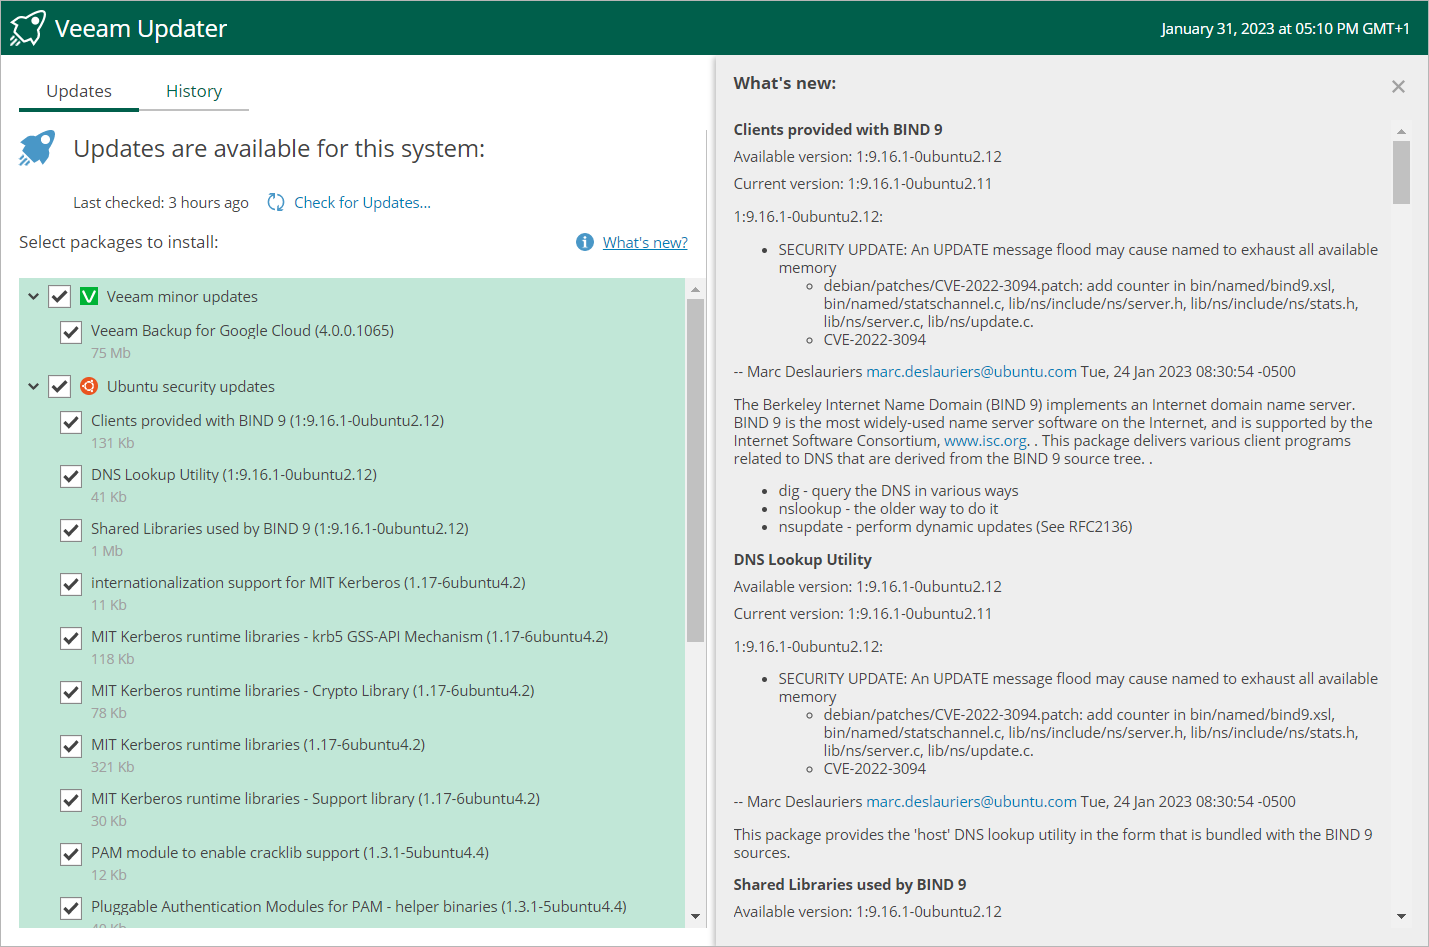Select the Veeam minor updates label

(x=182, y=296)
